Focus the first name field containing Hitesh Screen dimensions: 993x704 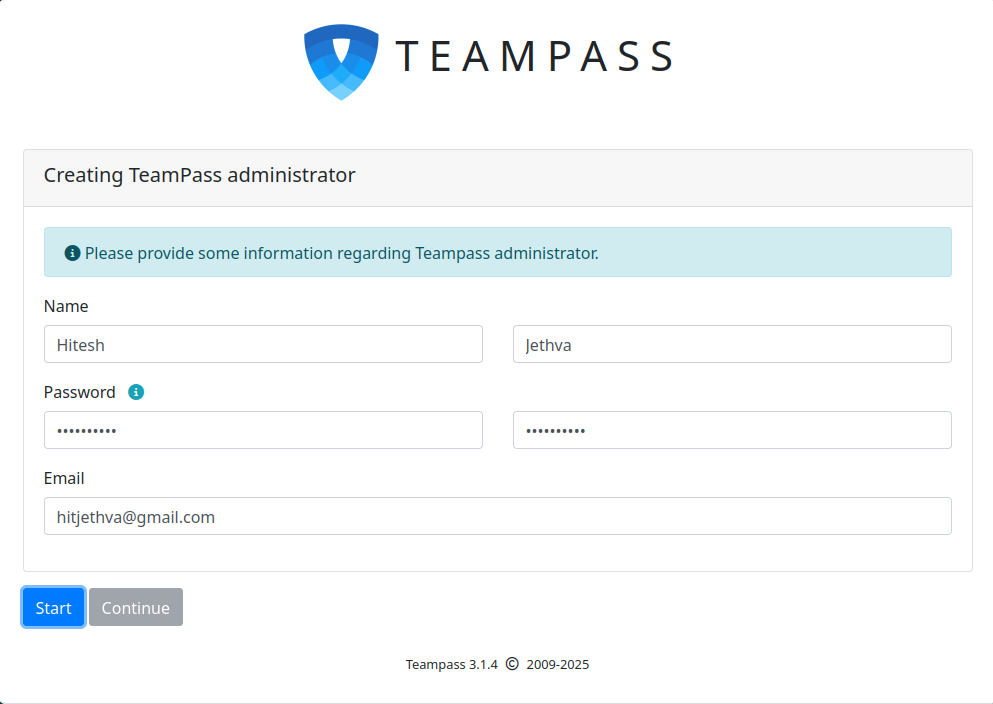pyautogui.click(x=263, y=344)
